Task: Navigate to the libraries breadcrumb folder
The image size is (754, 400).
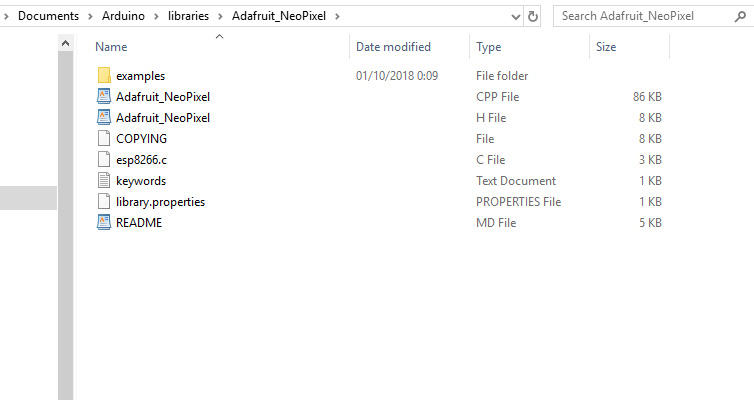Action: click(x=188, y=16)
